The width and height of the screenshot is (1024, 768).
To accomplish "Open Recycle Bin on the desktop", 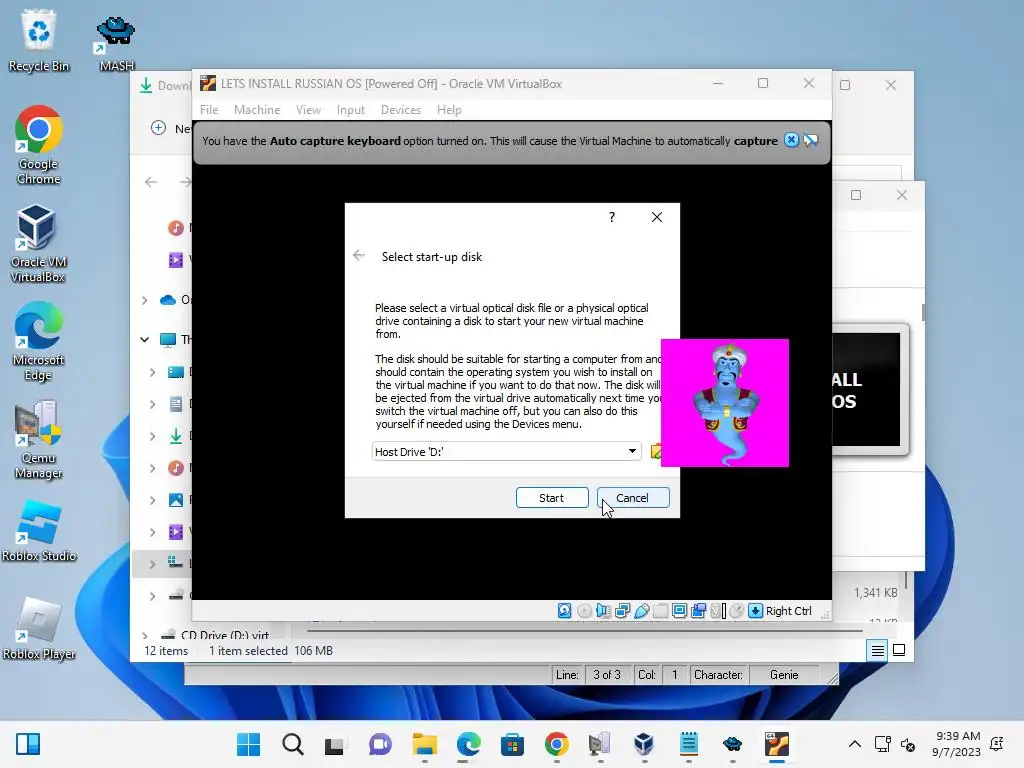I will click(x=39, y=40).
